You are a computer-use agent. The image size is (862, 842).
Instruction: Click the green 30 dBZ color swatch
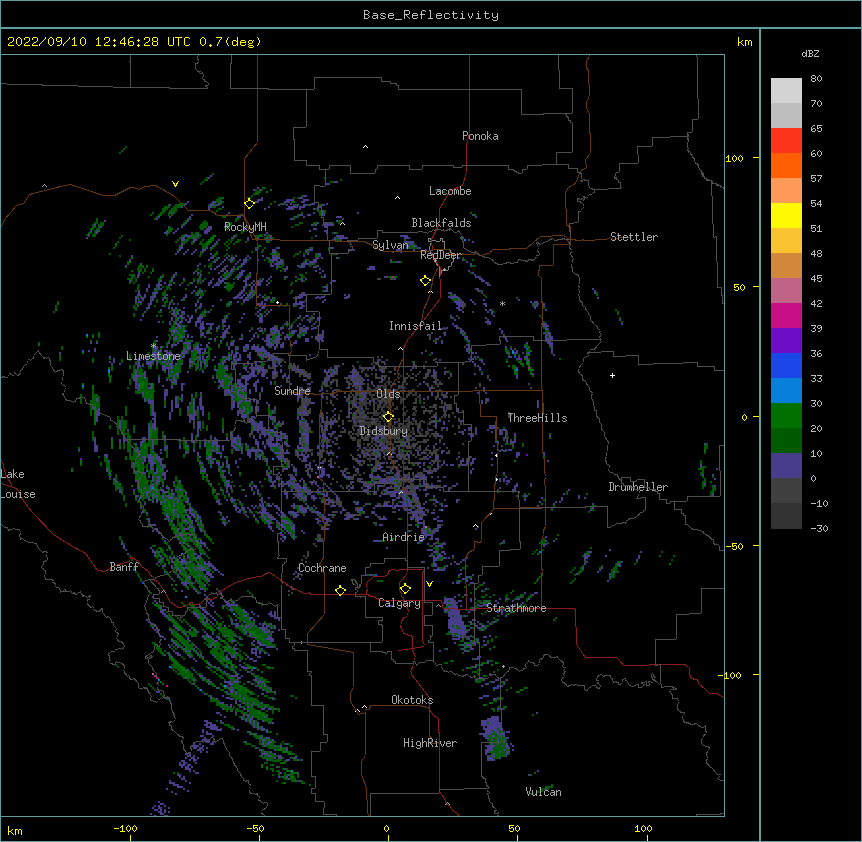pyautogui.click(x=786, y=416)
